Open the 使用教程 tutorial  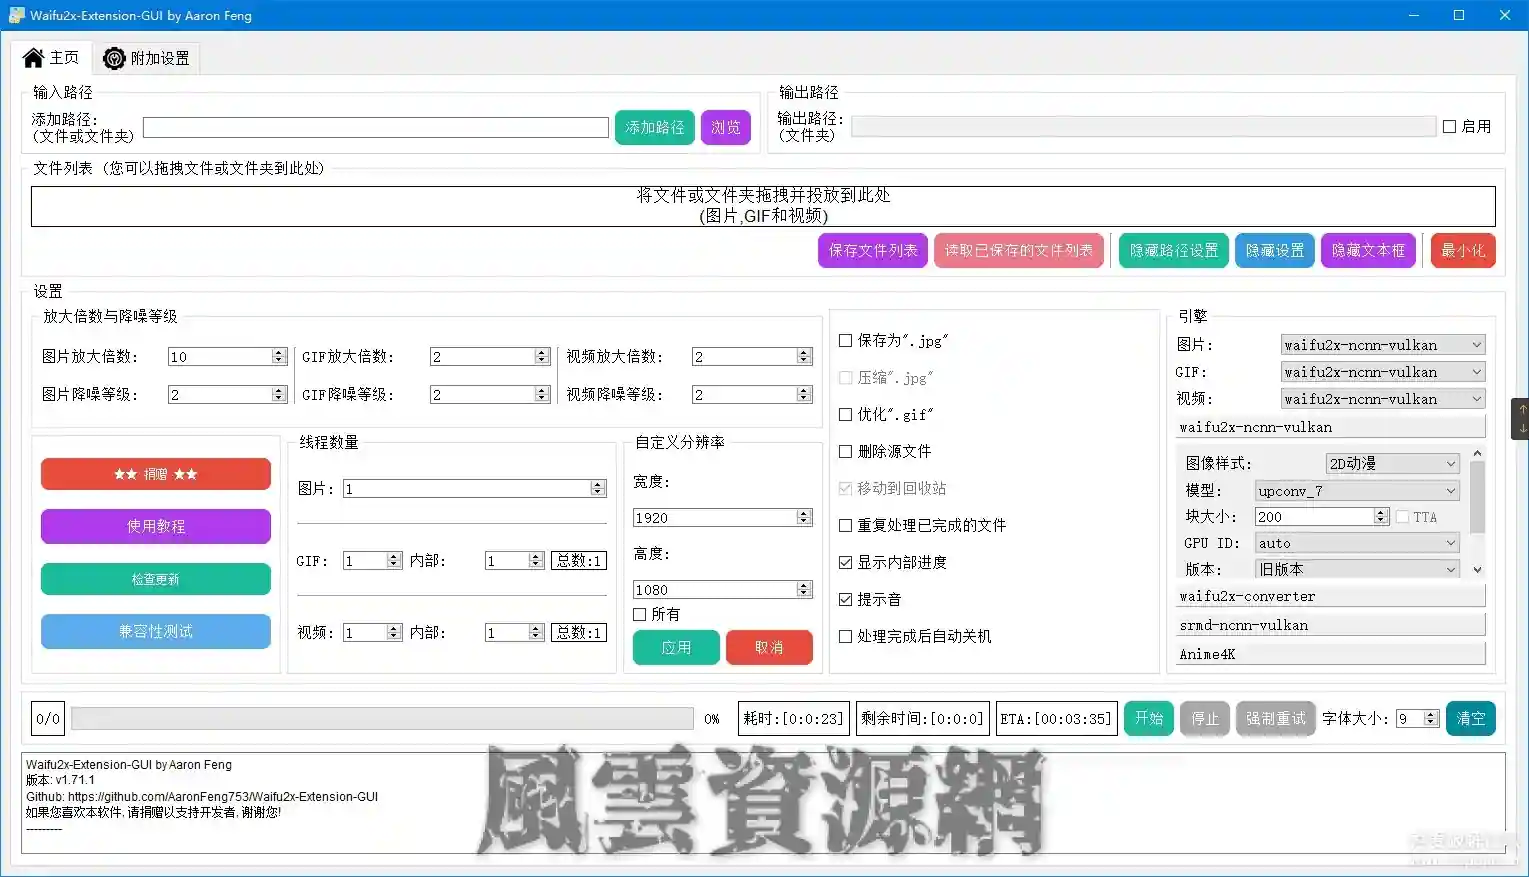[156, 526]
